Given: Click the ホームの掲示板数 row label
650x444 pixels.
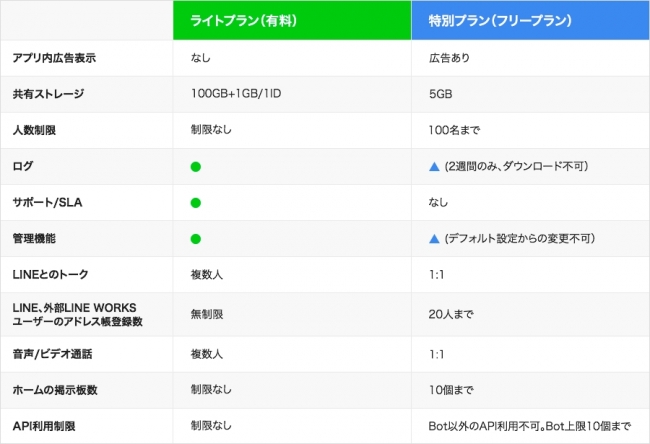Looking at the screenshot, I should coord(55,390).
